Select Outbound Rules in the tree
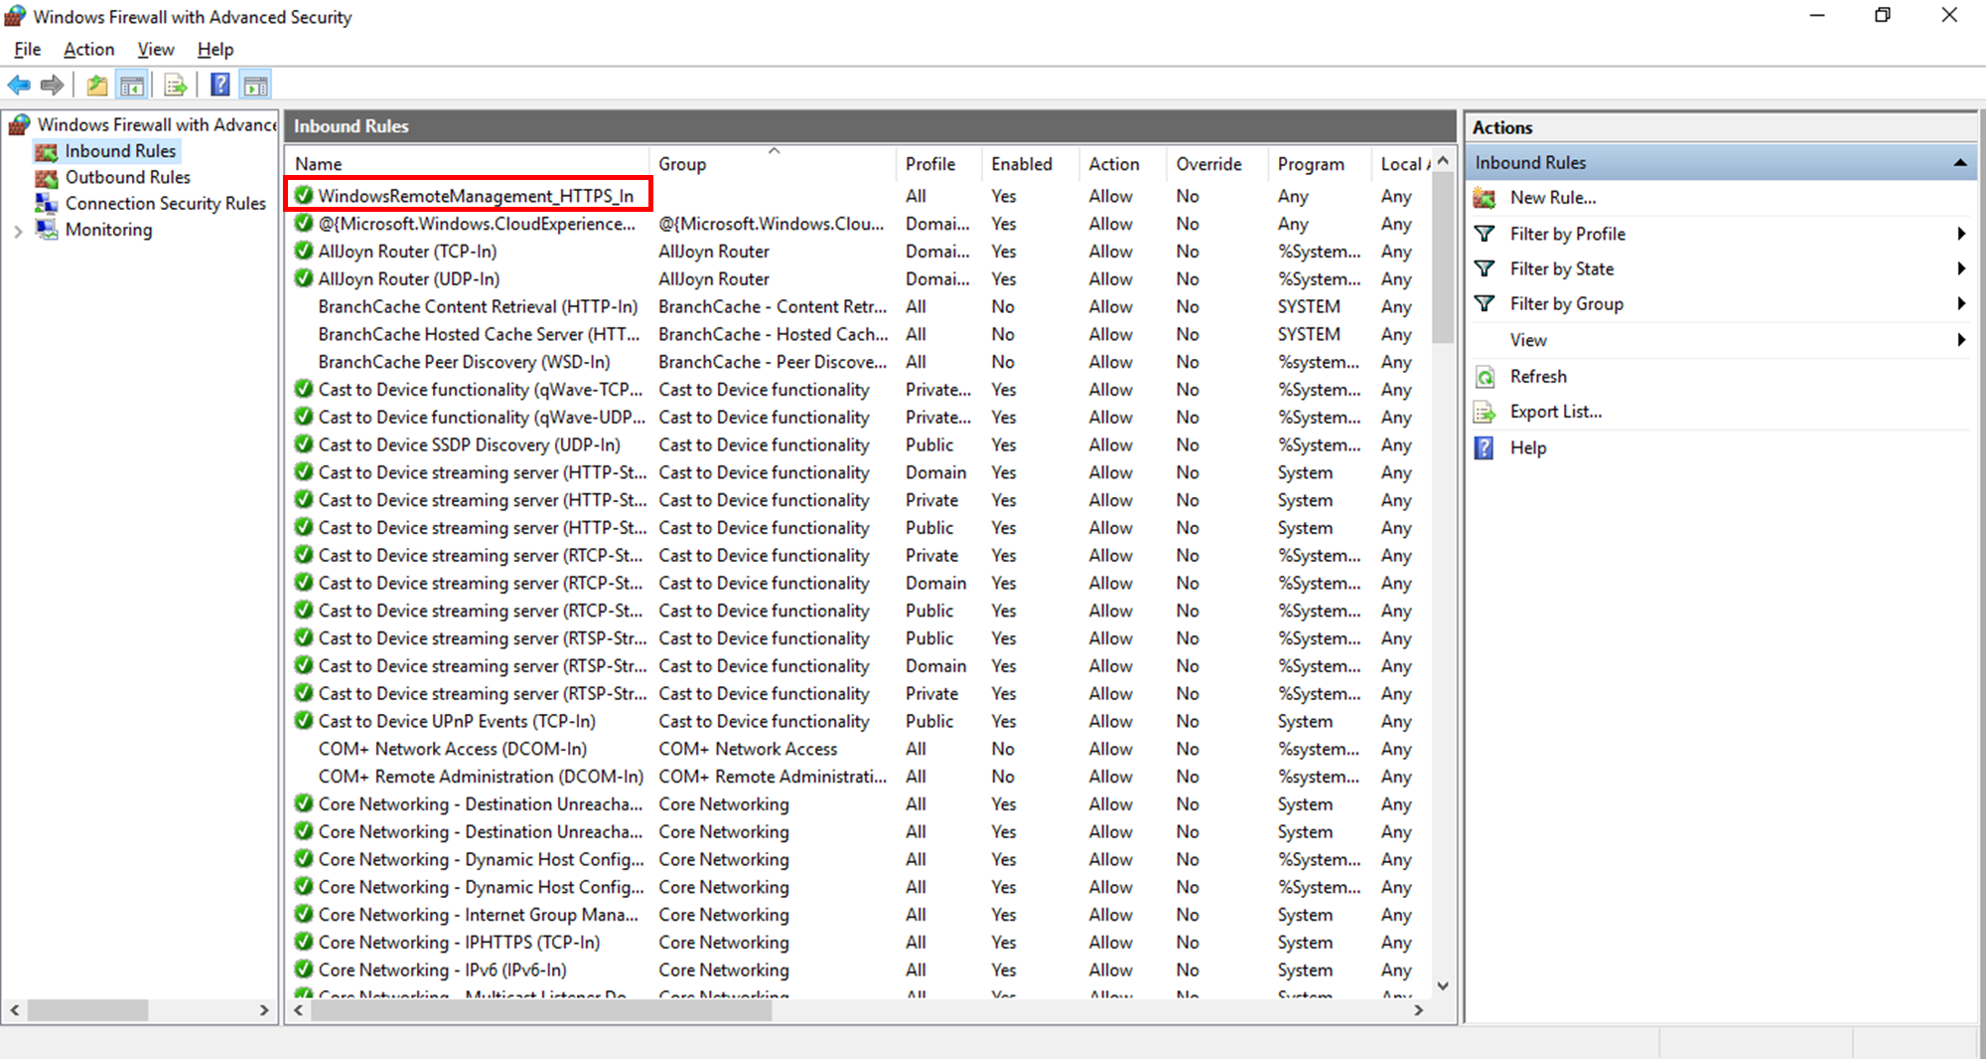The height and width of the screenshot is (1059, 1986). pyautogui.click(x=128, y=177)
